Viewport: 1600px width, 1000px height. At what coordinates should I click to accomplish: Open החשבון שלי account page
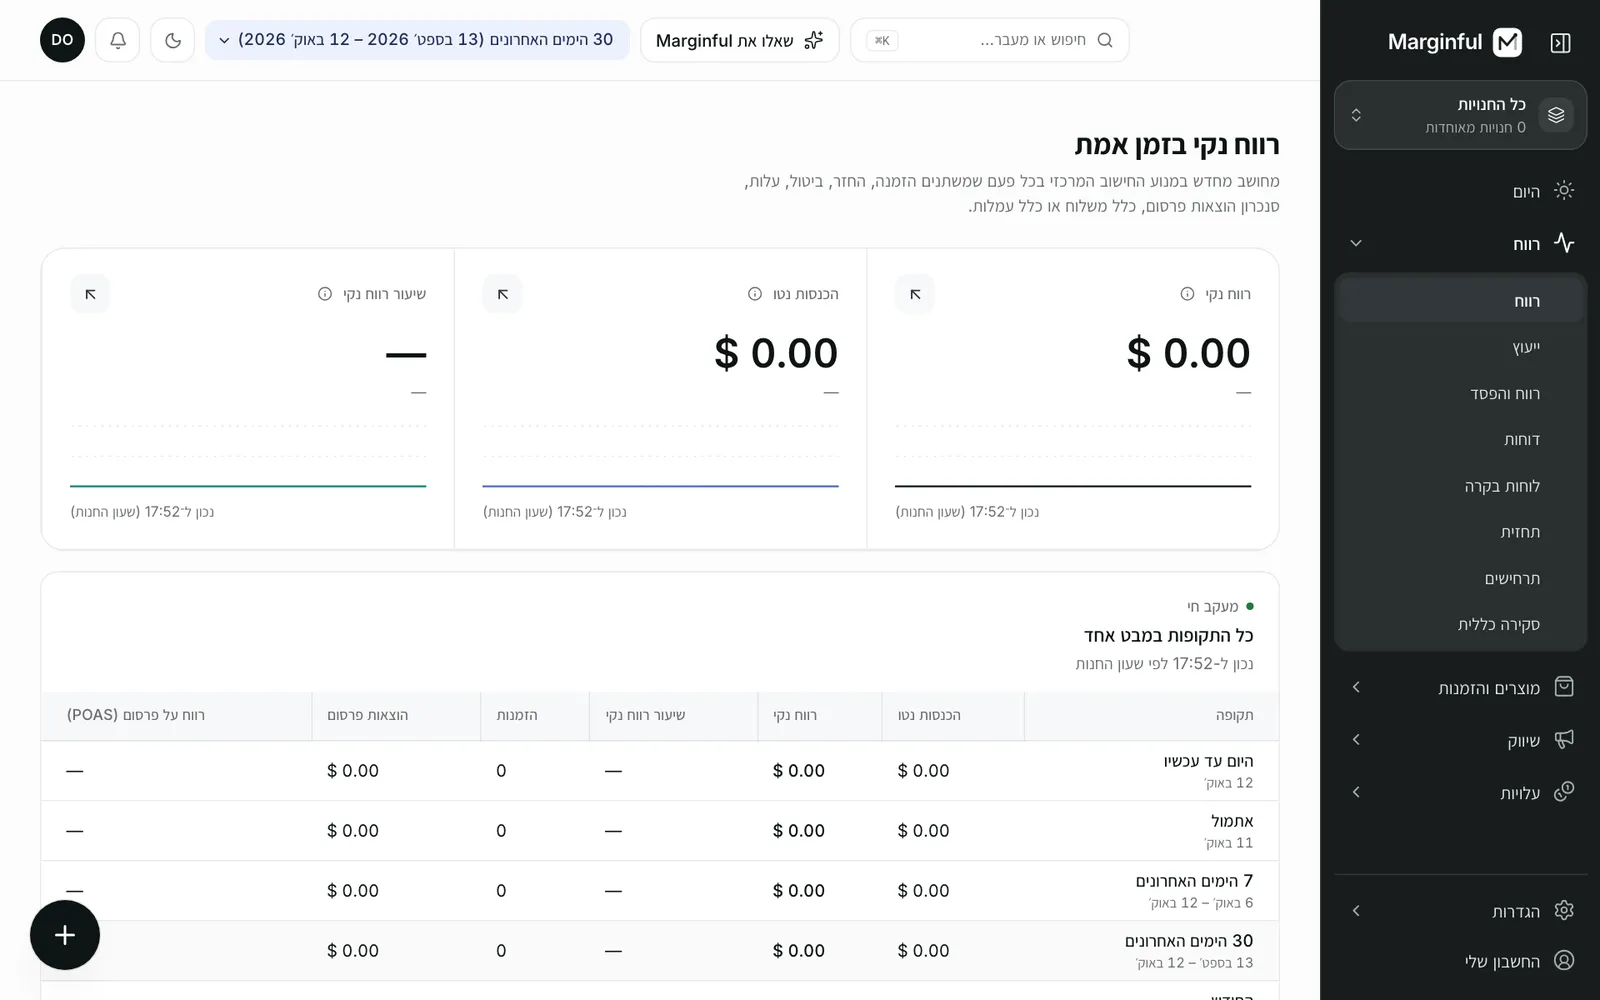click(x=1460, y=961)
